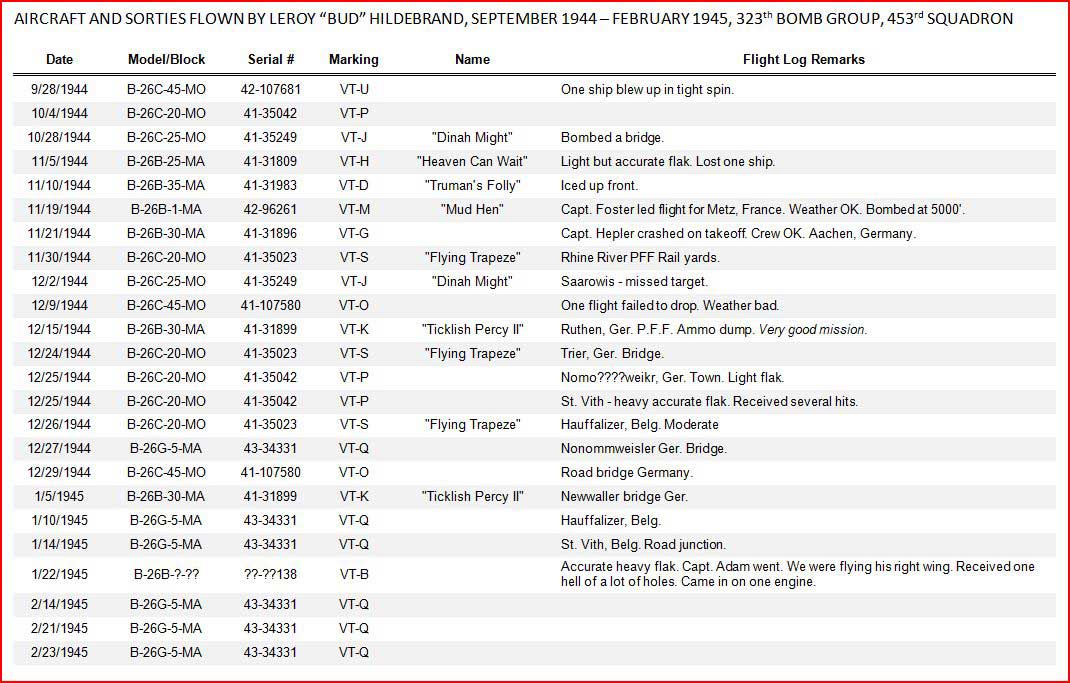Select remark "One flight failed to drop. Weather bad."
The image size is (1070, 683).
(670, 305)
